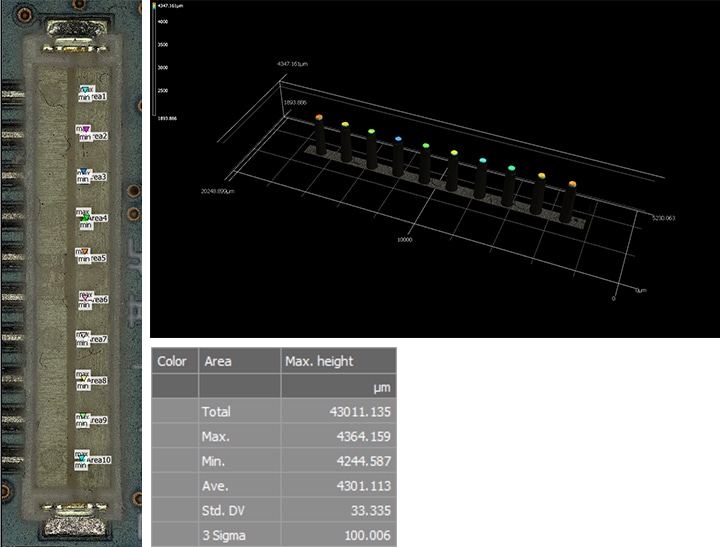This screenshot has height=547, width=720.
Task: Click the Area10 measurement marker
Action: pos(84,458)
